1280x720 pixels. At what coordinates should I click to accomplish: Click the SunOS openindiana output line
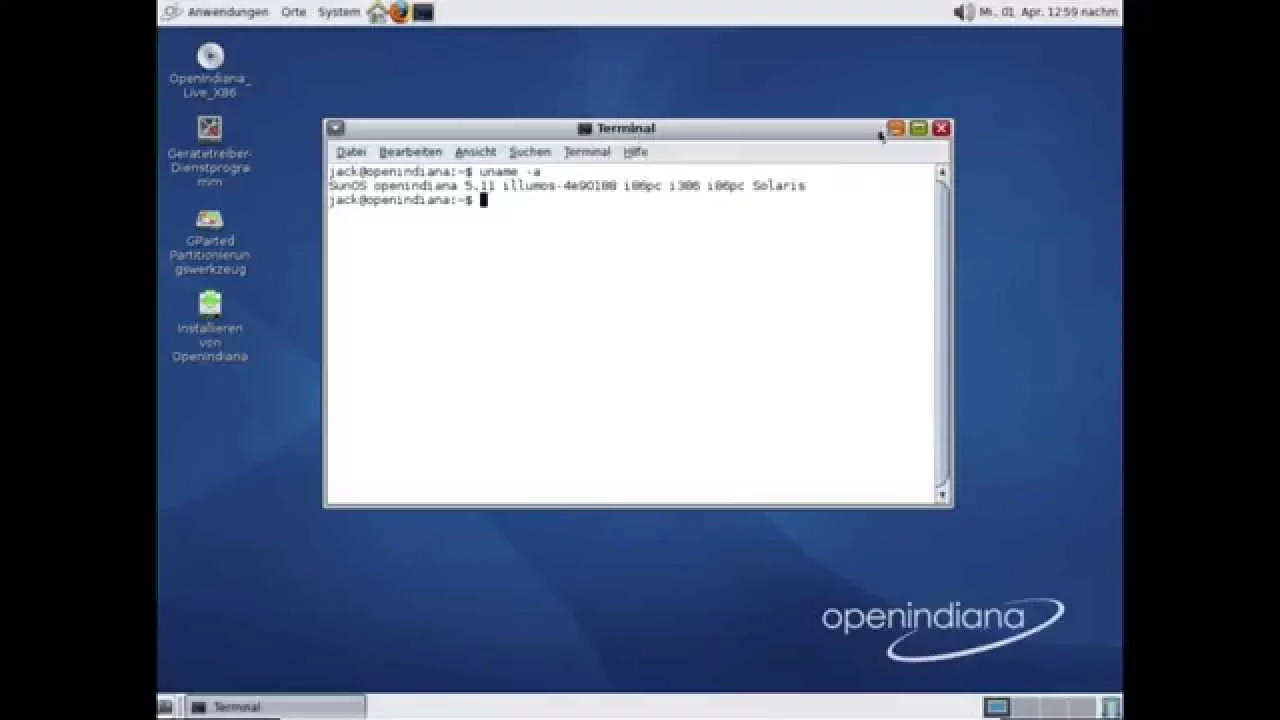click(x=566, y=186)
